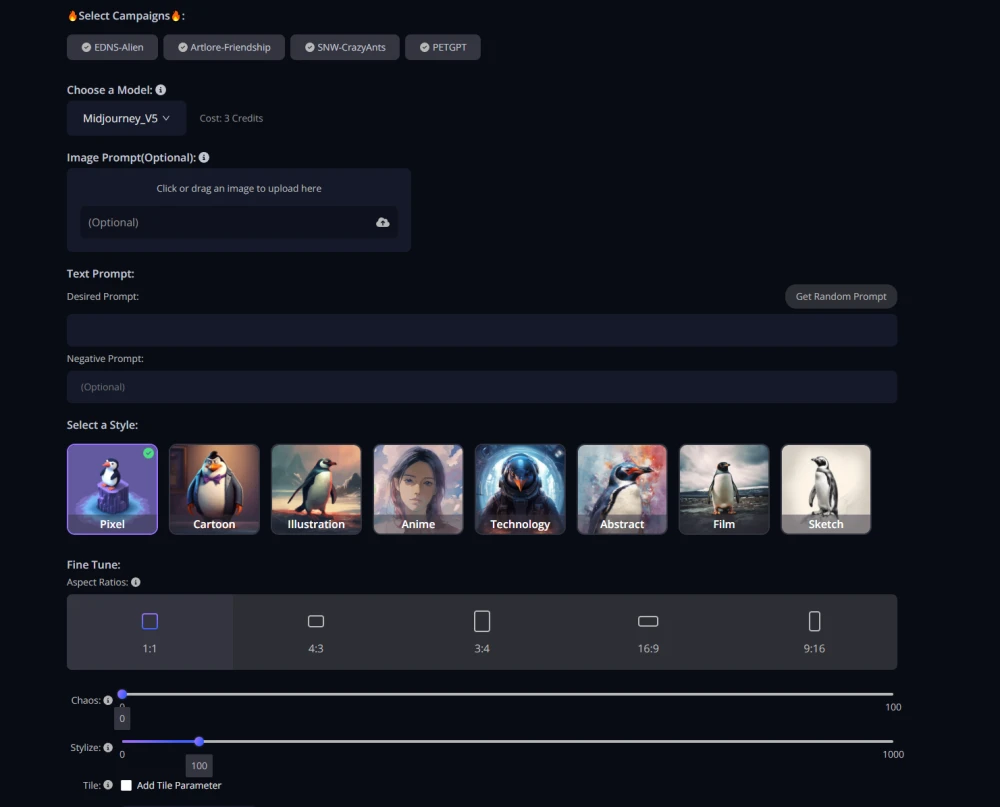1000x807 pixels.
Task: Click the cloud upload icon
Action: pos(382,222)
